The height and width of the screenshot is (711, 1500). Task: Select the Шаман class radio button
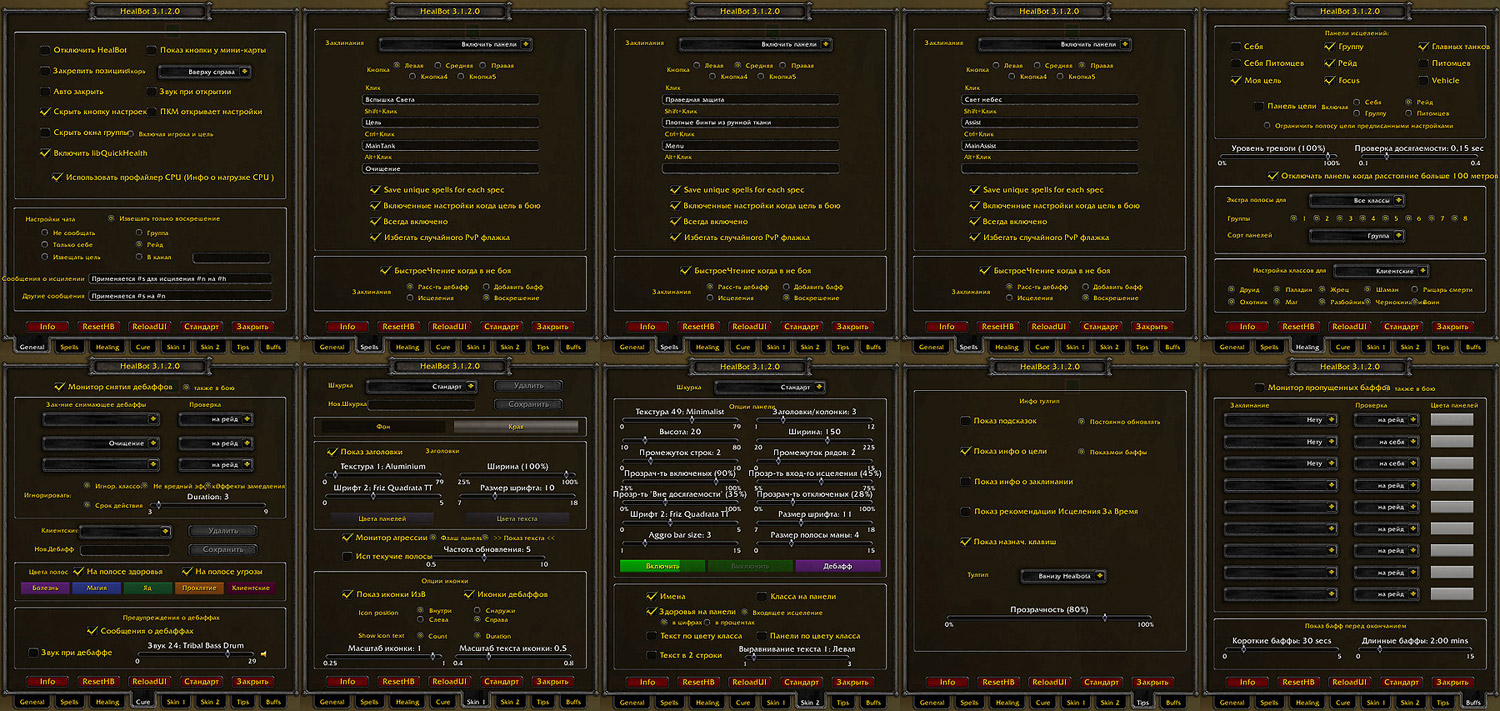click(1369, 289)
